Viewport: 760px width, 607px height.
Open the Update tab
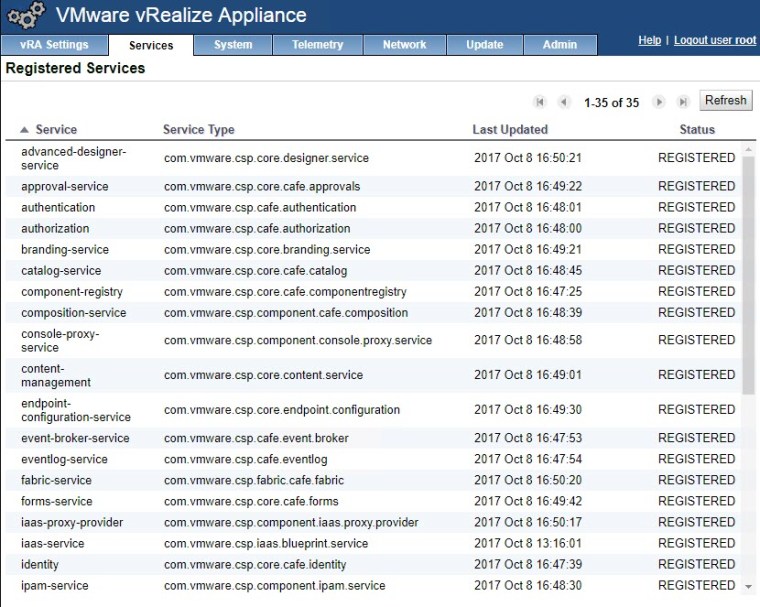pyautogui.click(x=484, y=45)
